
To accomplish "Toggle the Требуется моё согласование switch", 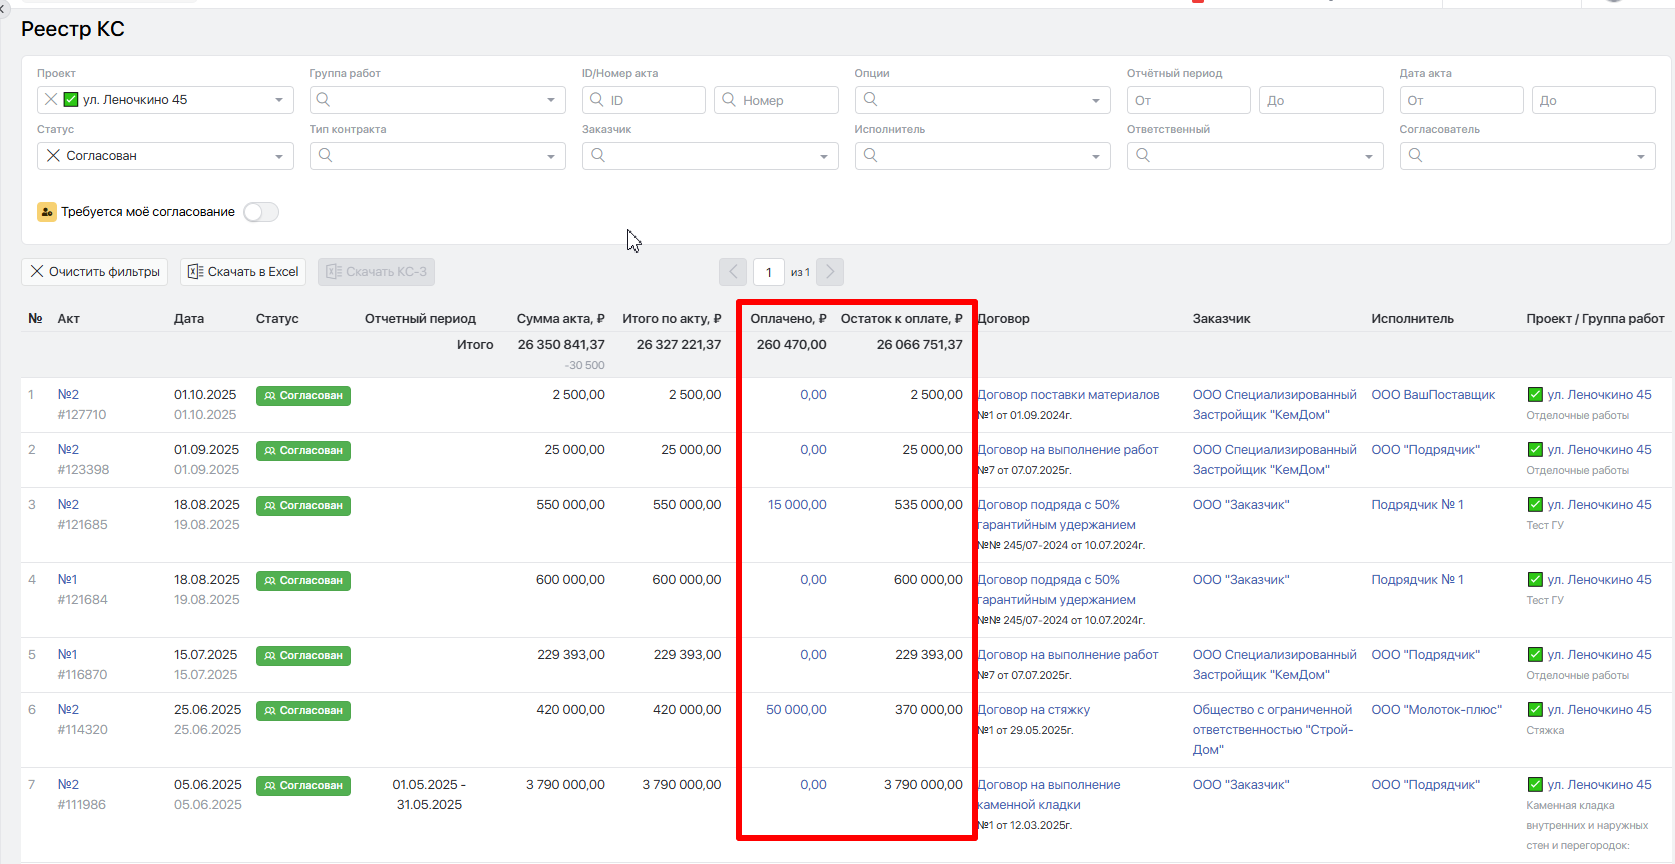I will [x=261, y=212].
